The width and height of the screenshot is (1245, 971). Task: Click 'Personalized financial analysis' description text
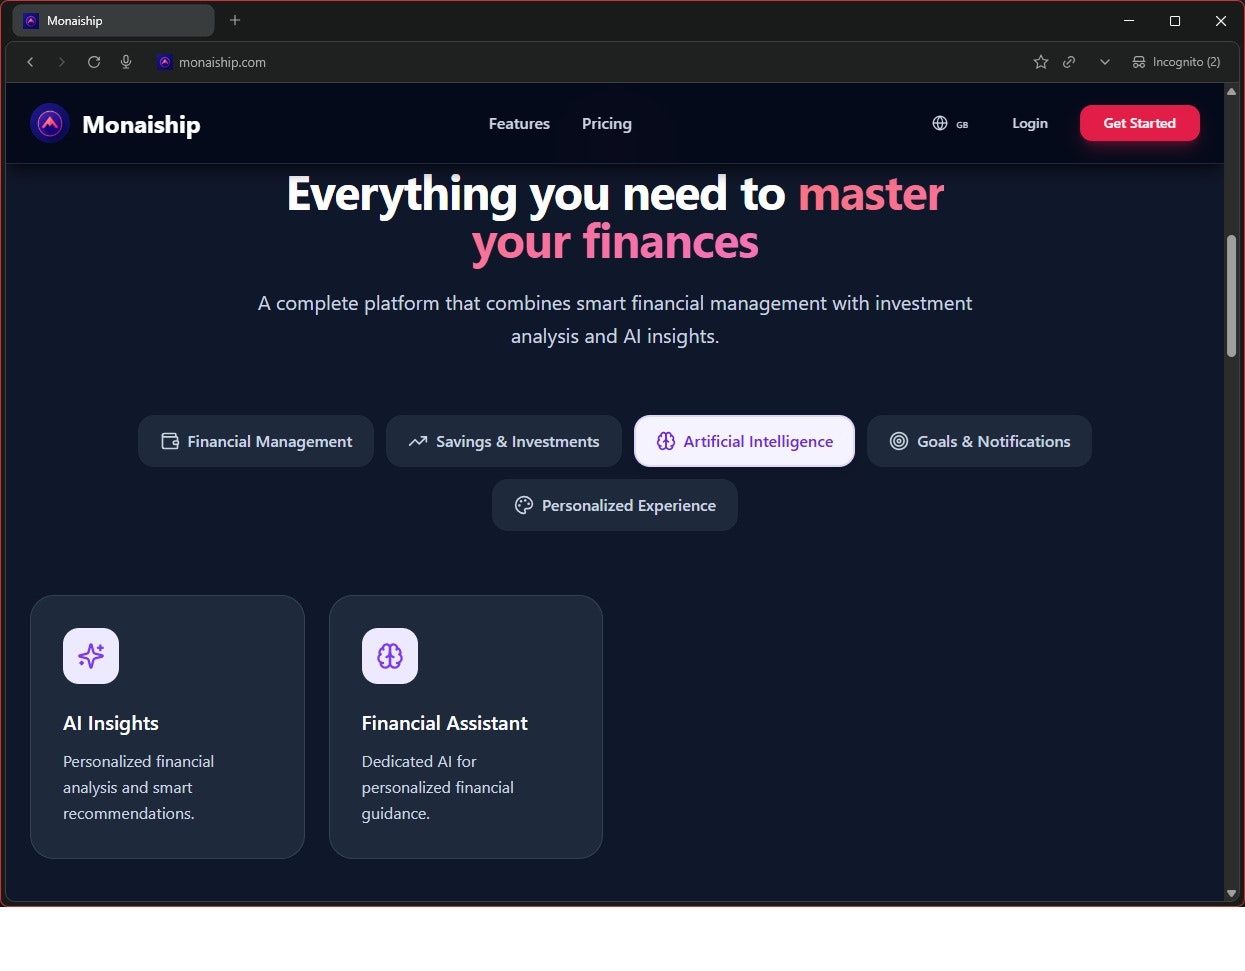coord(139,788)
